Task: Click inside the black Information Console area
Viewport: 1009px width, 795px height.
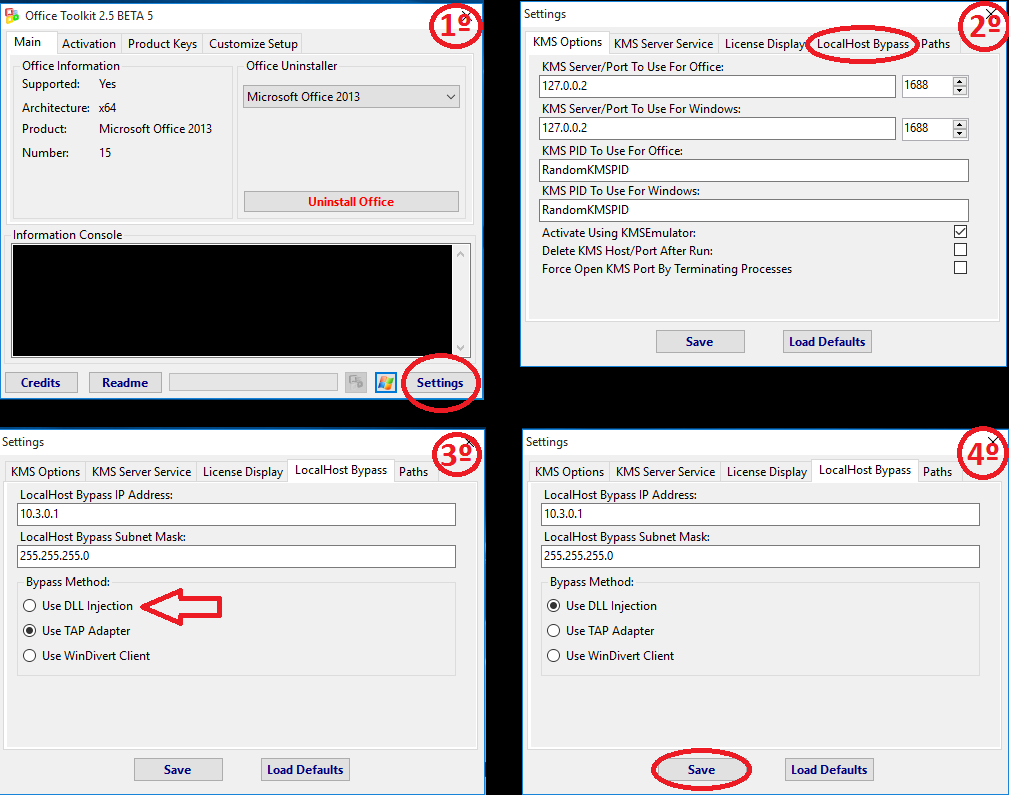Action: pos(232,301)
